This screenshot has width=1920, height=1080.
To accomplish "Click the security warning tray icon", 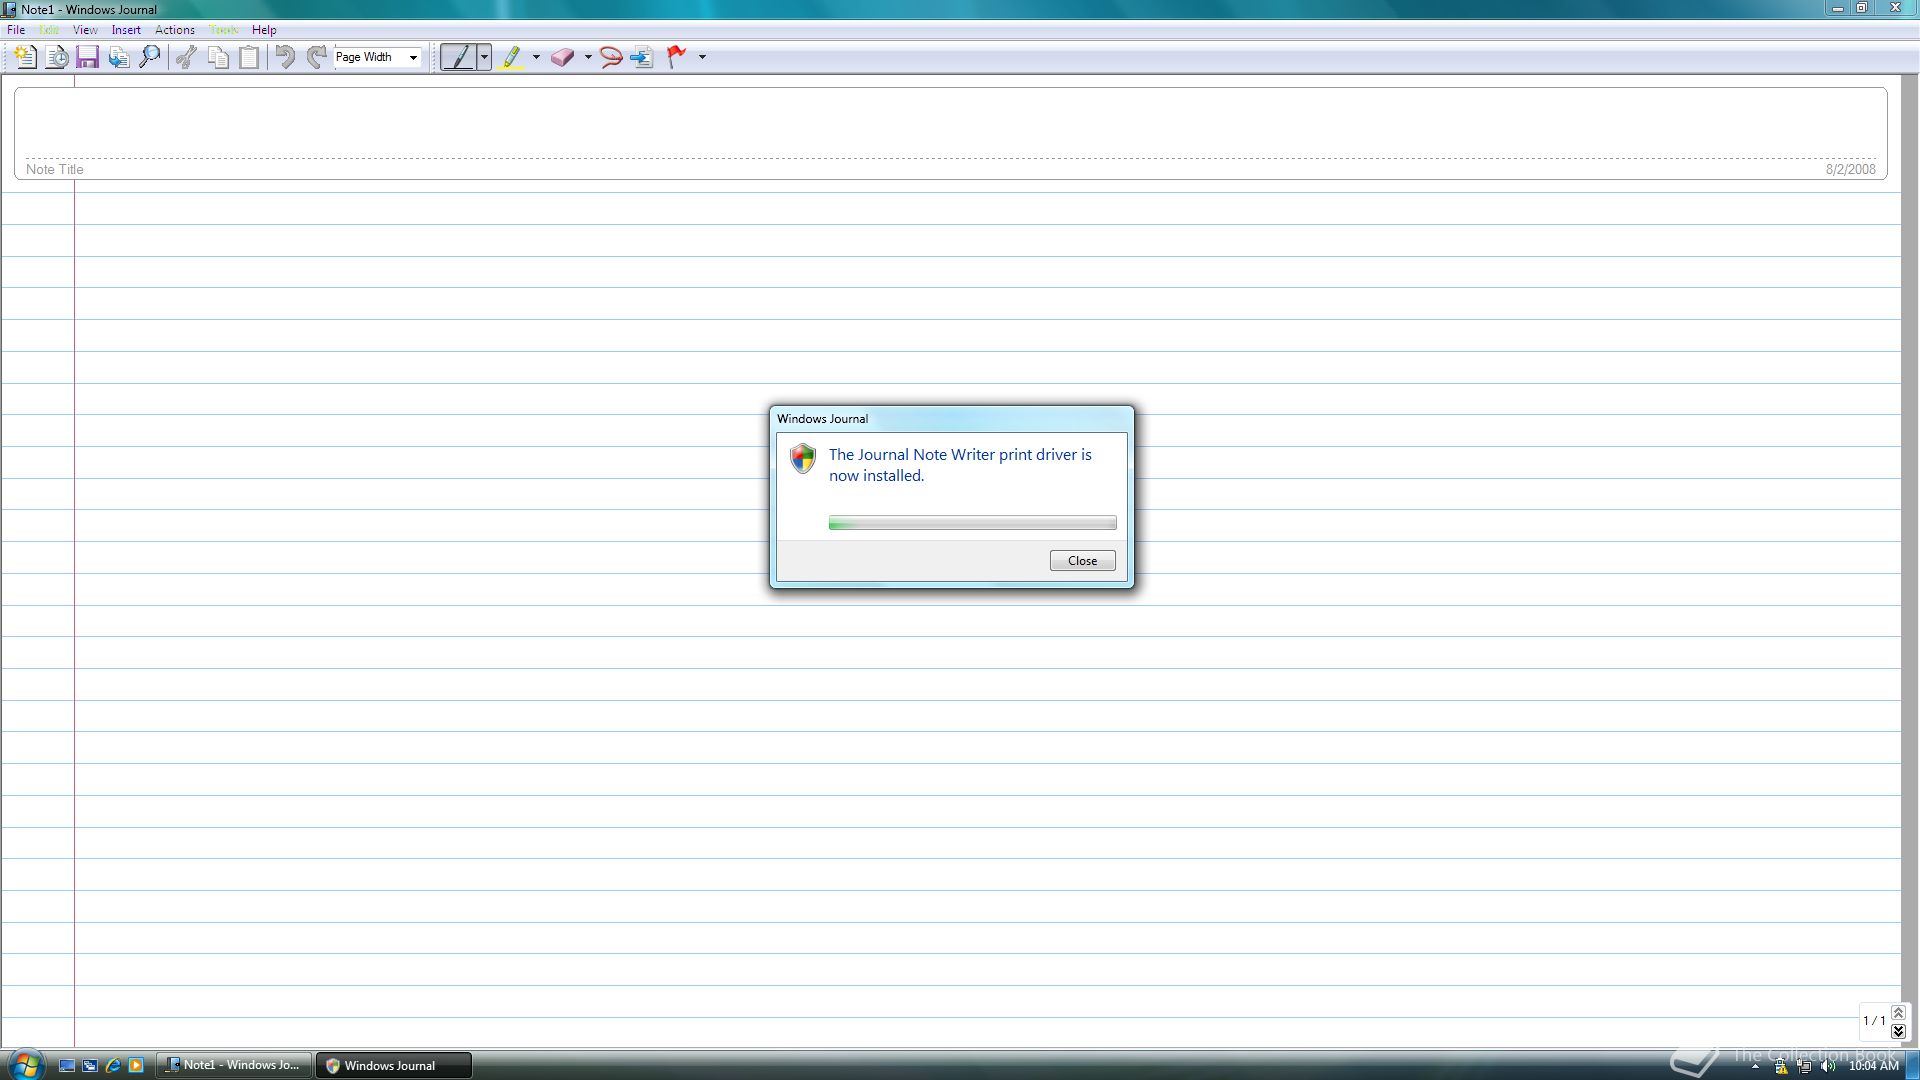I will 1781,1066.
